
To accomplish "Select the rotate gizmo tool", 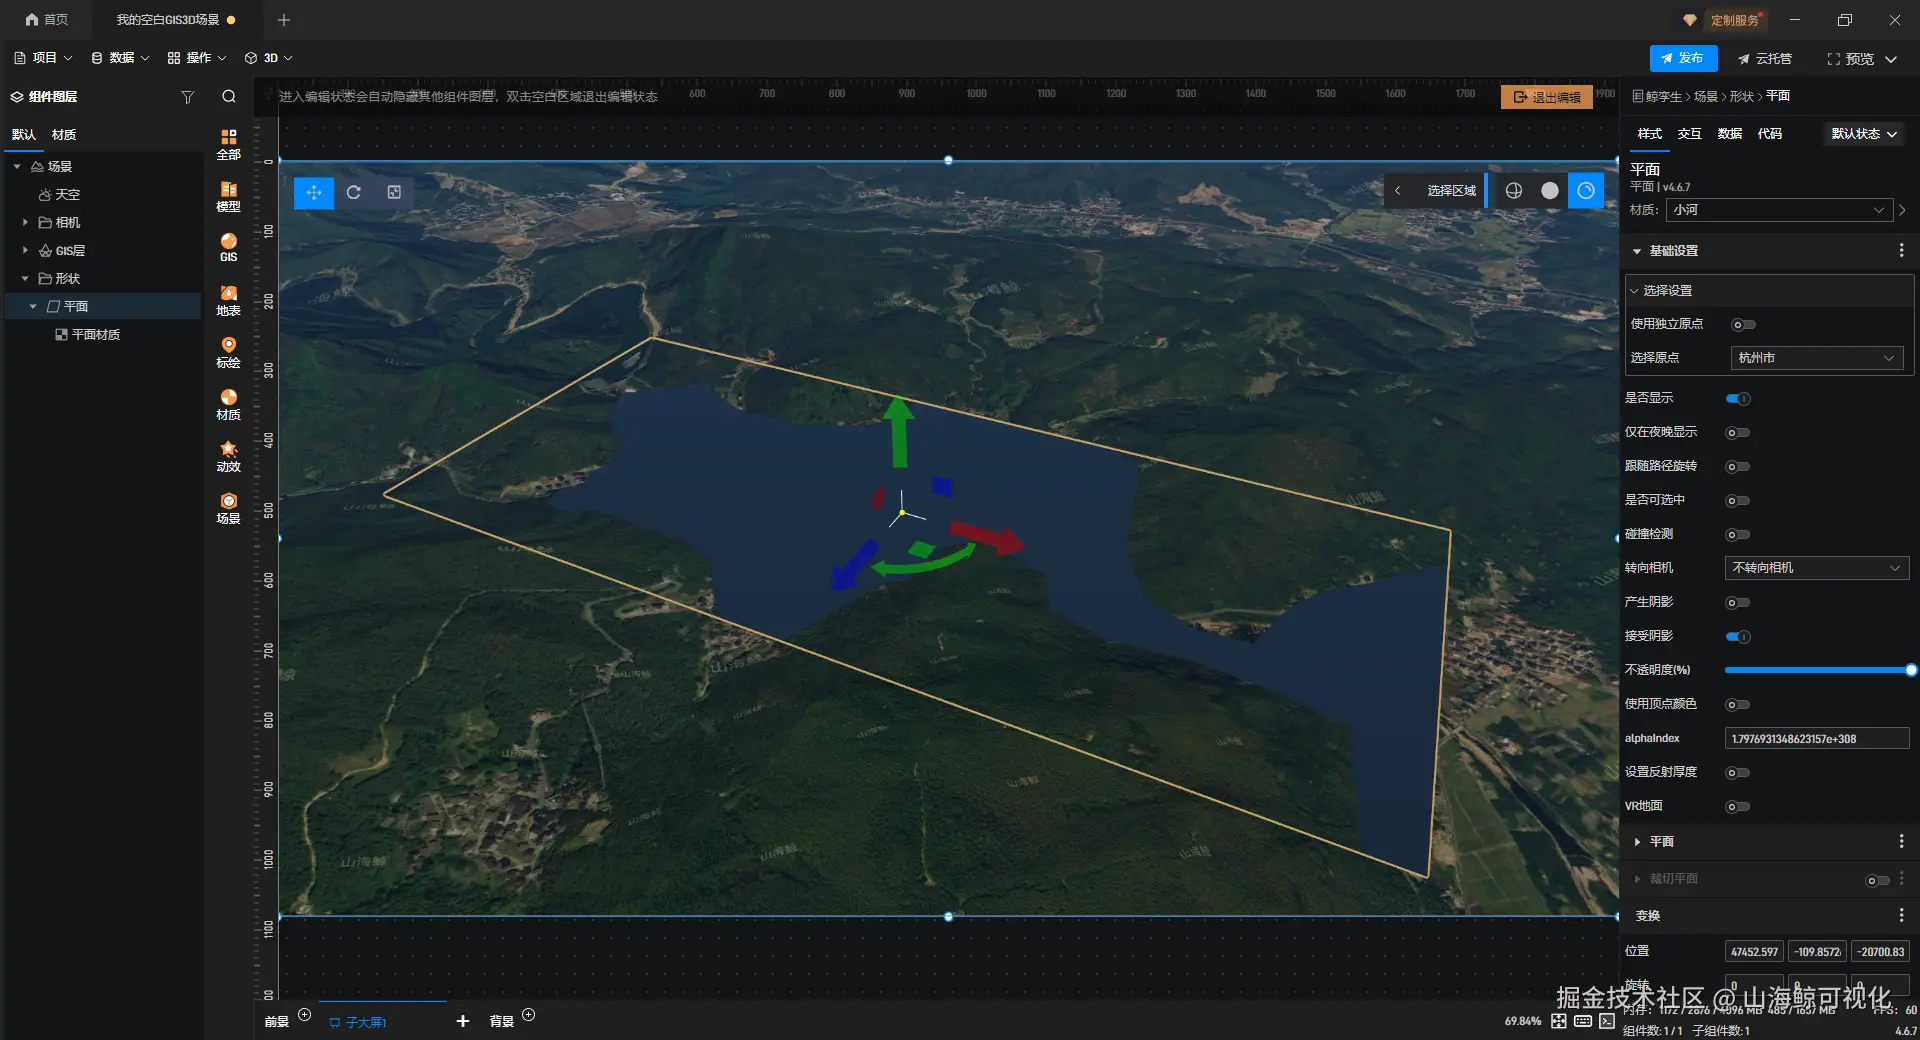I will tap(354, 192).
